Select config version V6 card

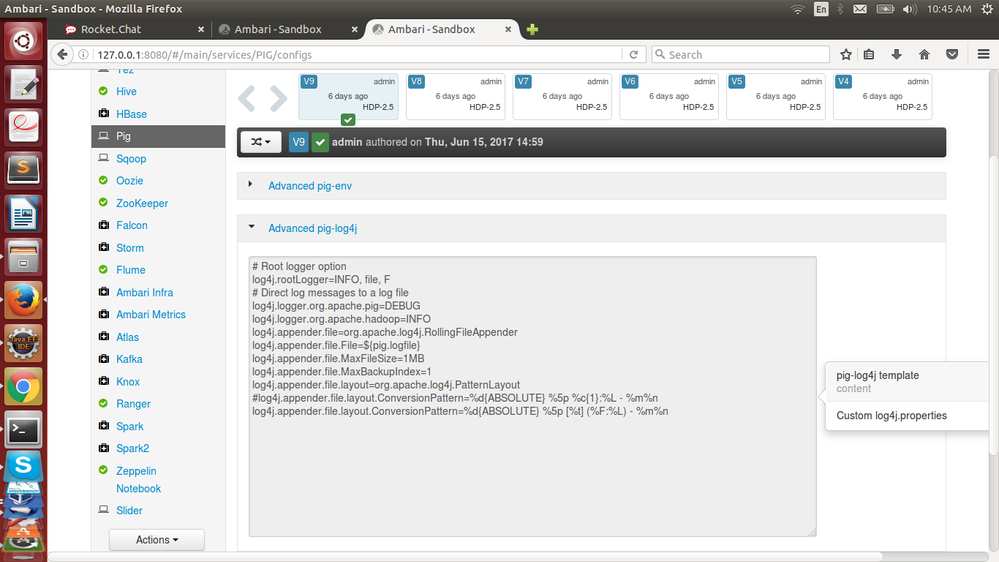coord(669,96)
